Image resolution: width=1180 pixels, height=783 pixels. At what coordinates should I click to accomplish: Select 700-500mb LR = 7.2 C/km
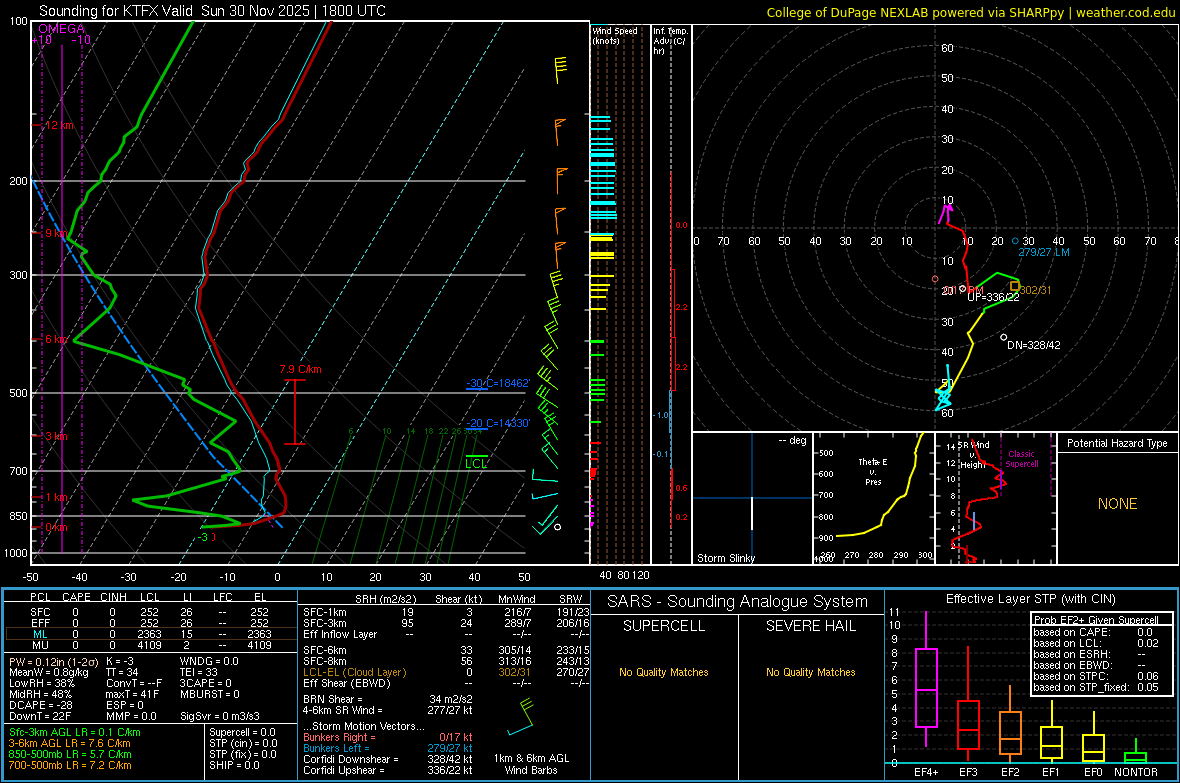pos(70,765)
